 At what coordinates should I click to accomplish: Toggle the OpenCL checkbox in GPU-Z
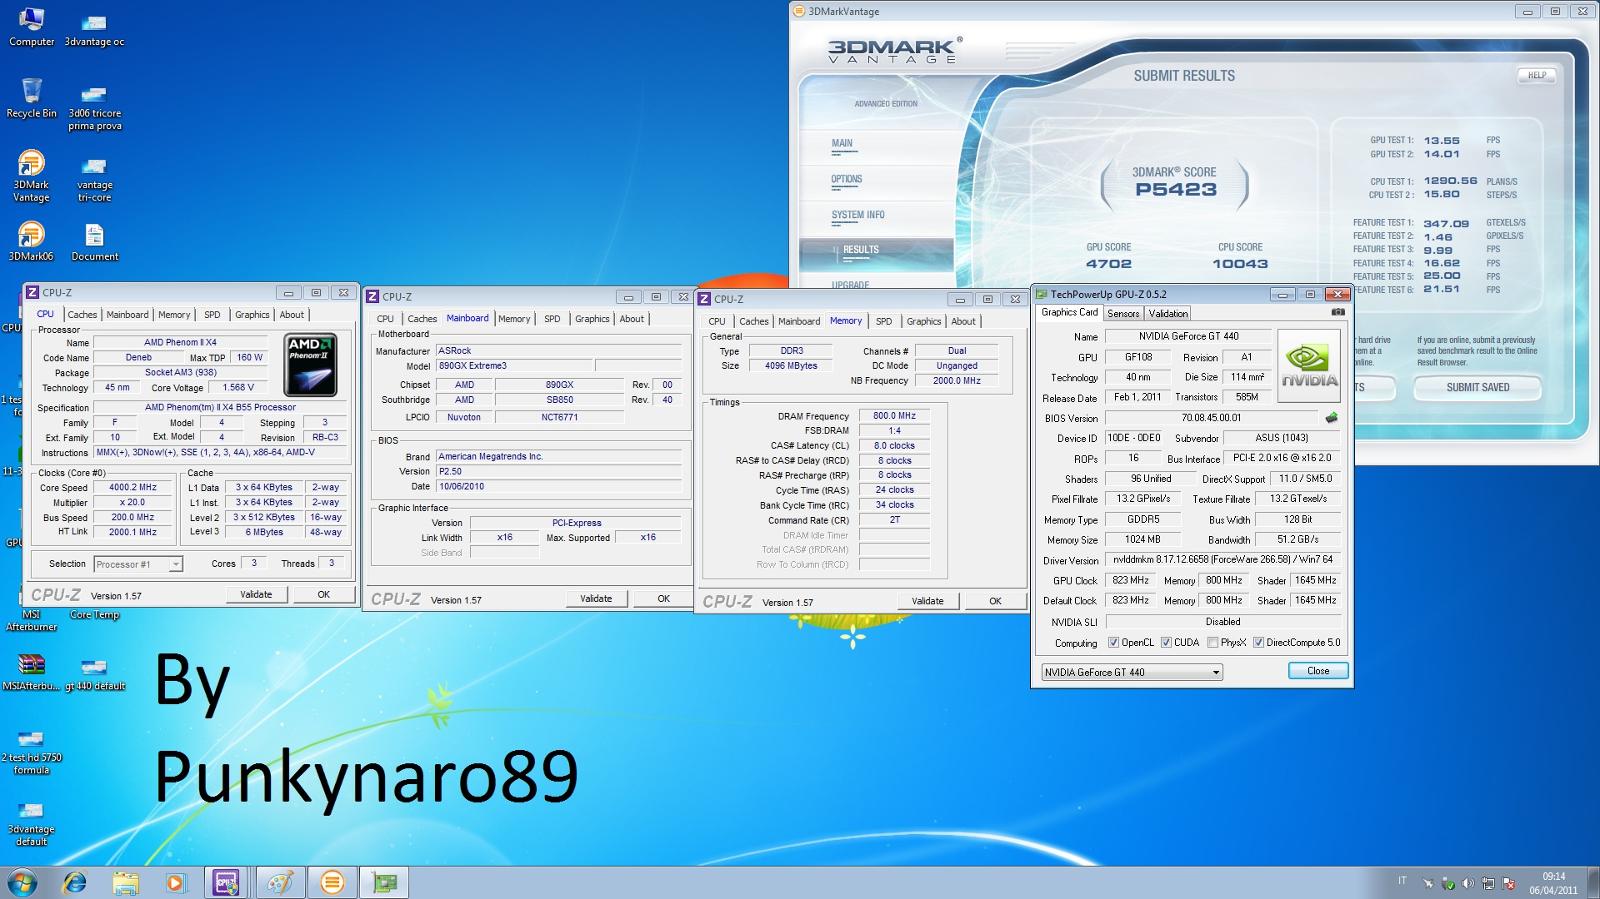coord(1113,643)
